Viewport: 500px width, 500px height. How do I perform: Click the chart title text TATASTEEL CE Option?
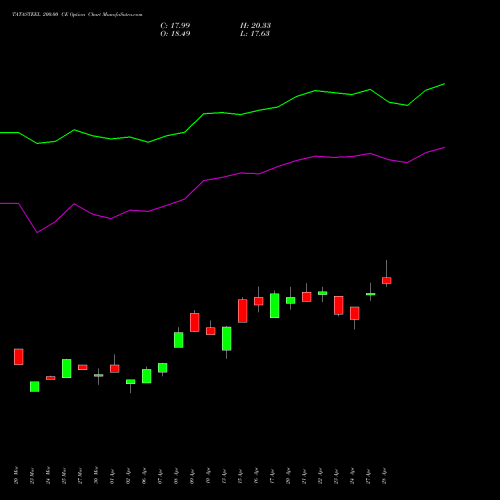(x=77, y=15)
